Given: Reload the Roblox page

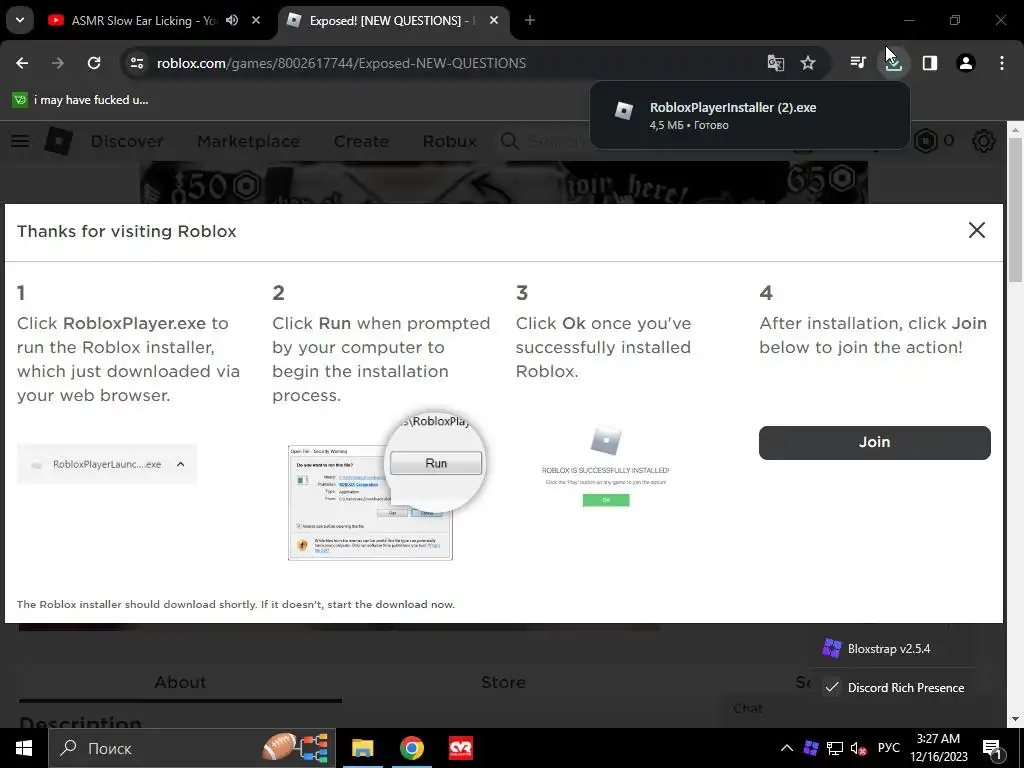Looking at the screenshot, I should [94, 63].
